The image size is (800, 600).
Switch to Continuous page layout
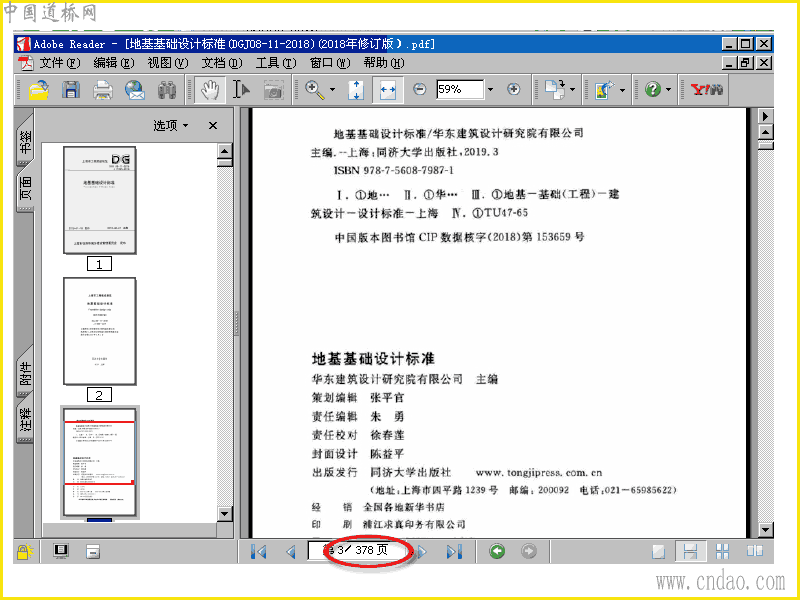pos(690,552)
